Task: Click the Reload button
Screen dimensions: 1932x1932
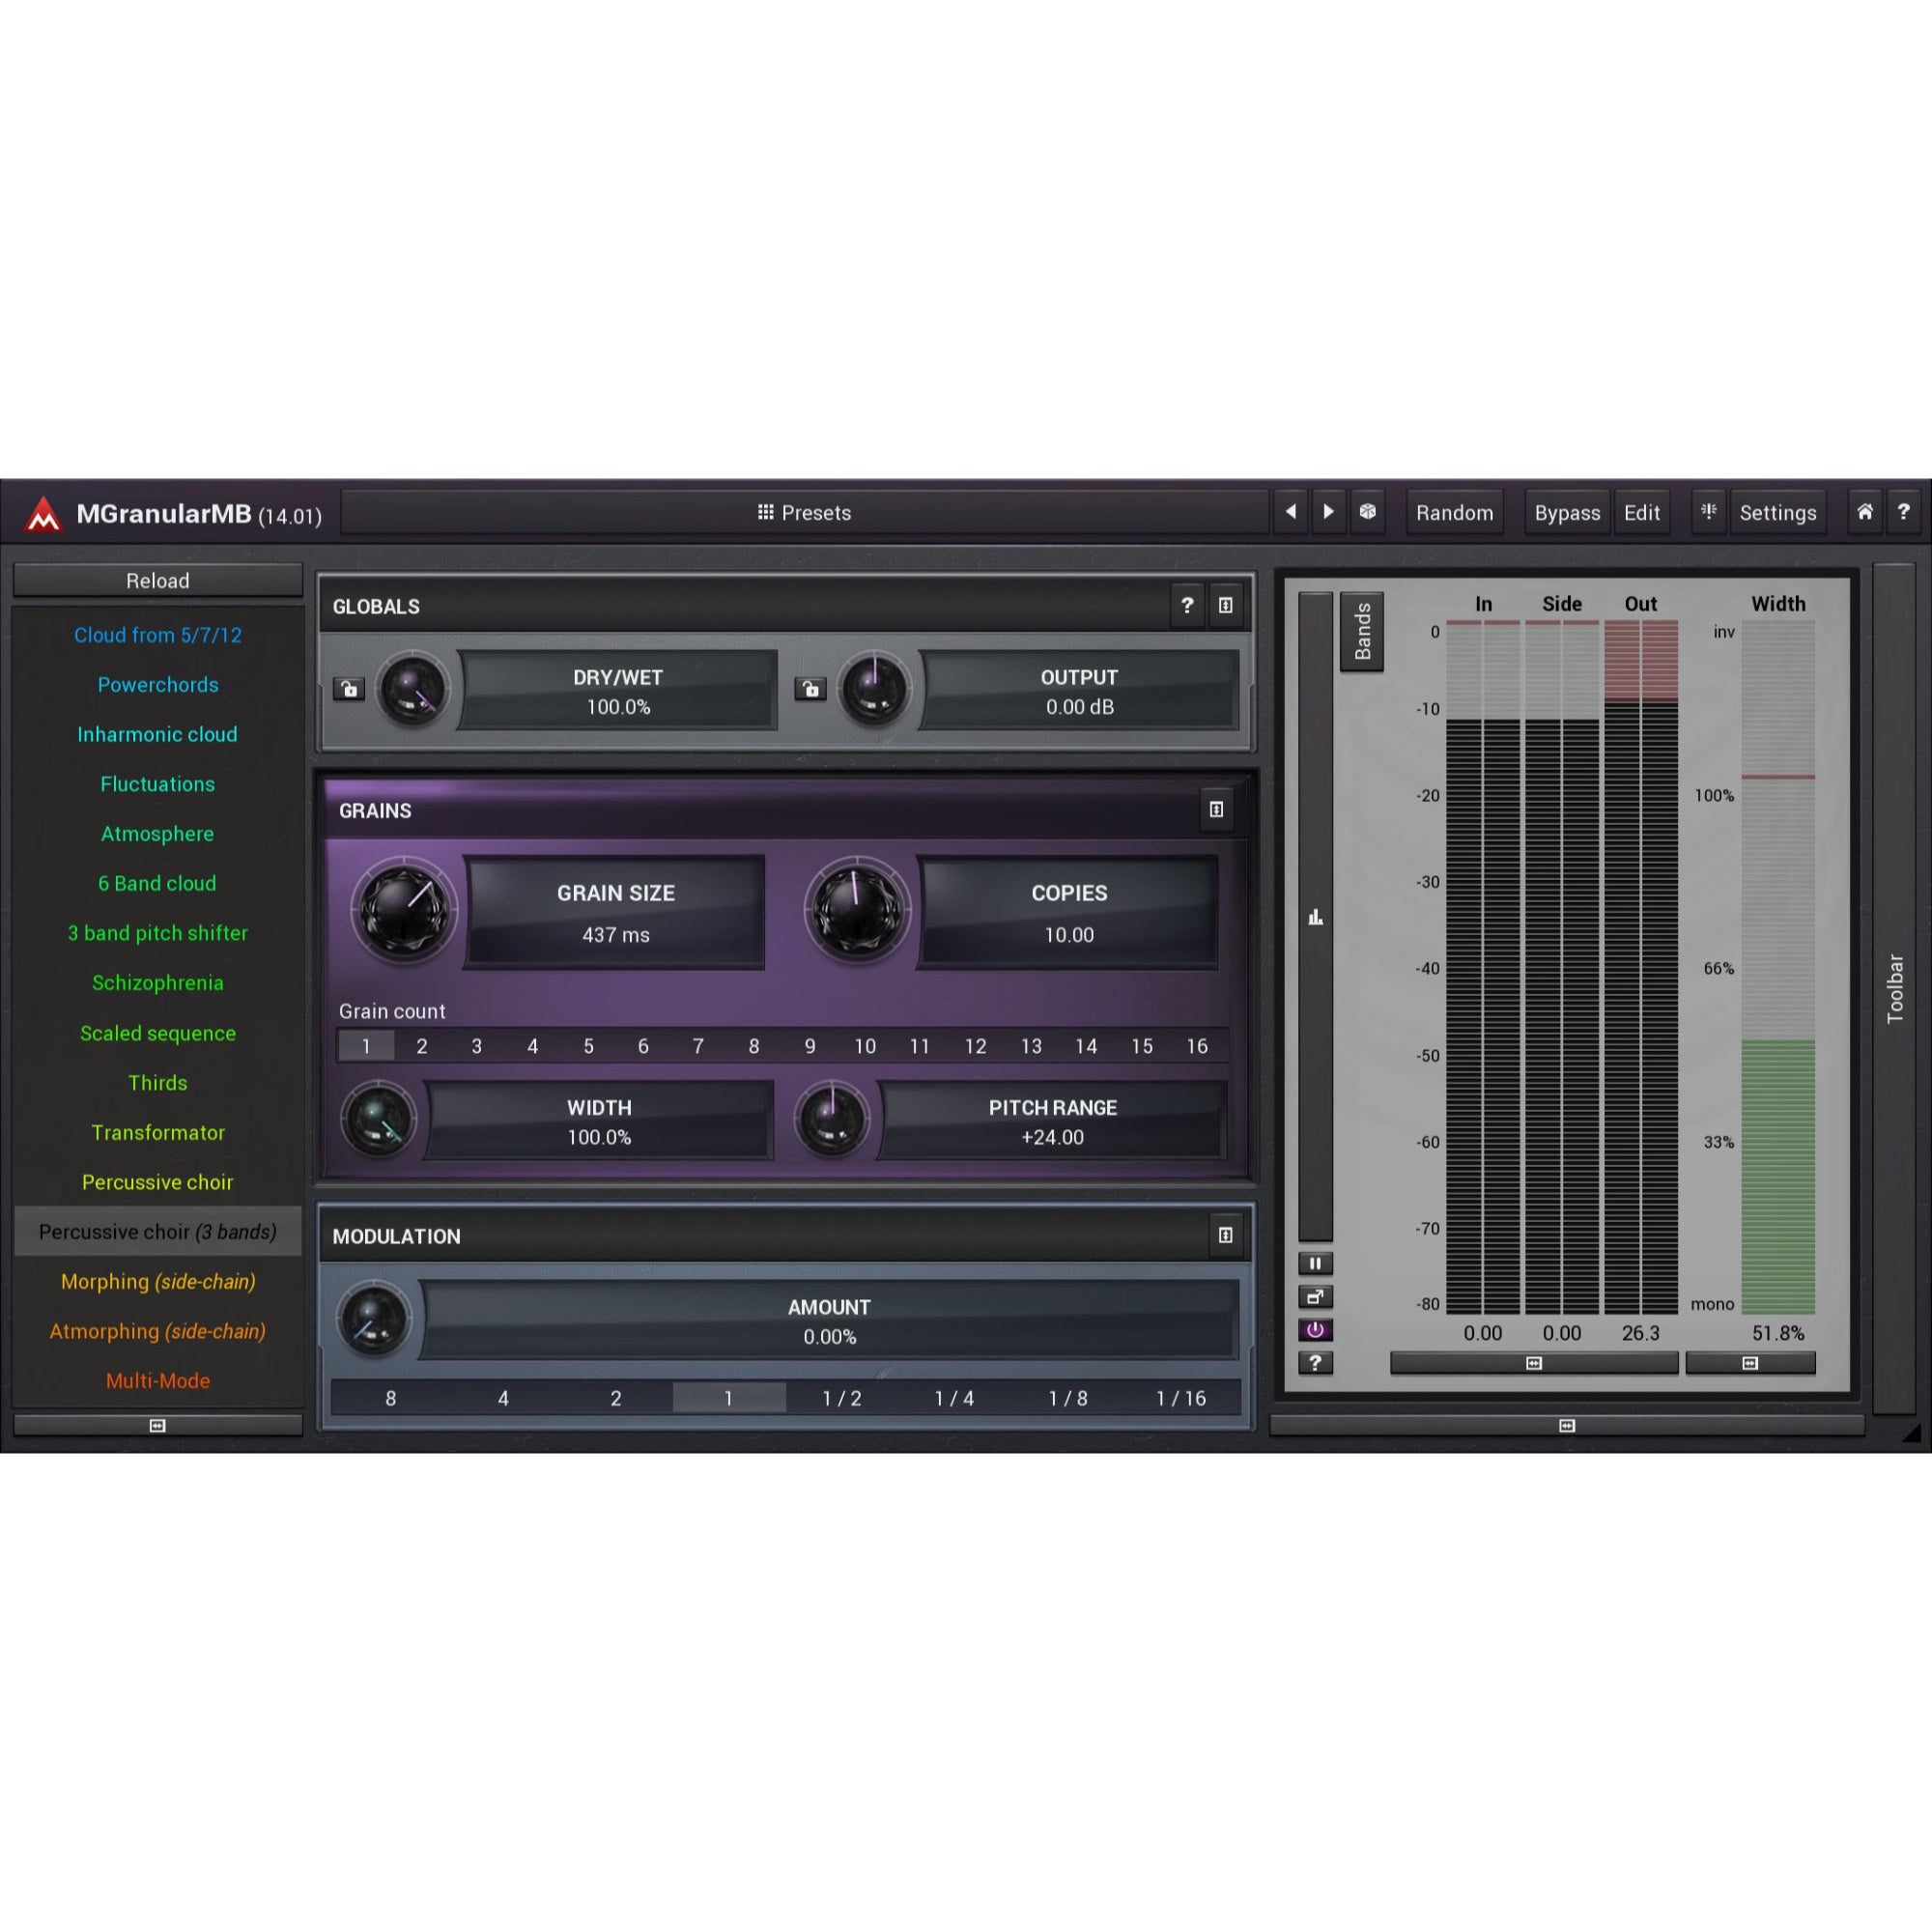Action: (157, 580)
